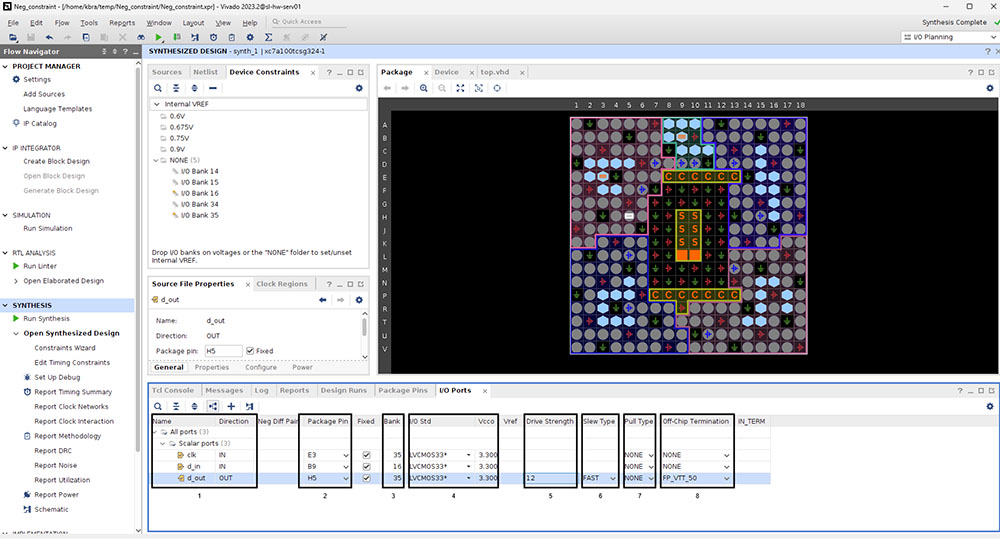Click the binoculars Find icon in the main toolbar

141,38
